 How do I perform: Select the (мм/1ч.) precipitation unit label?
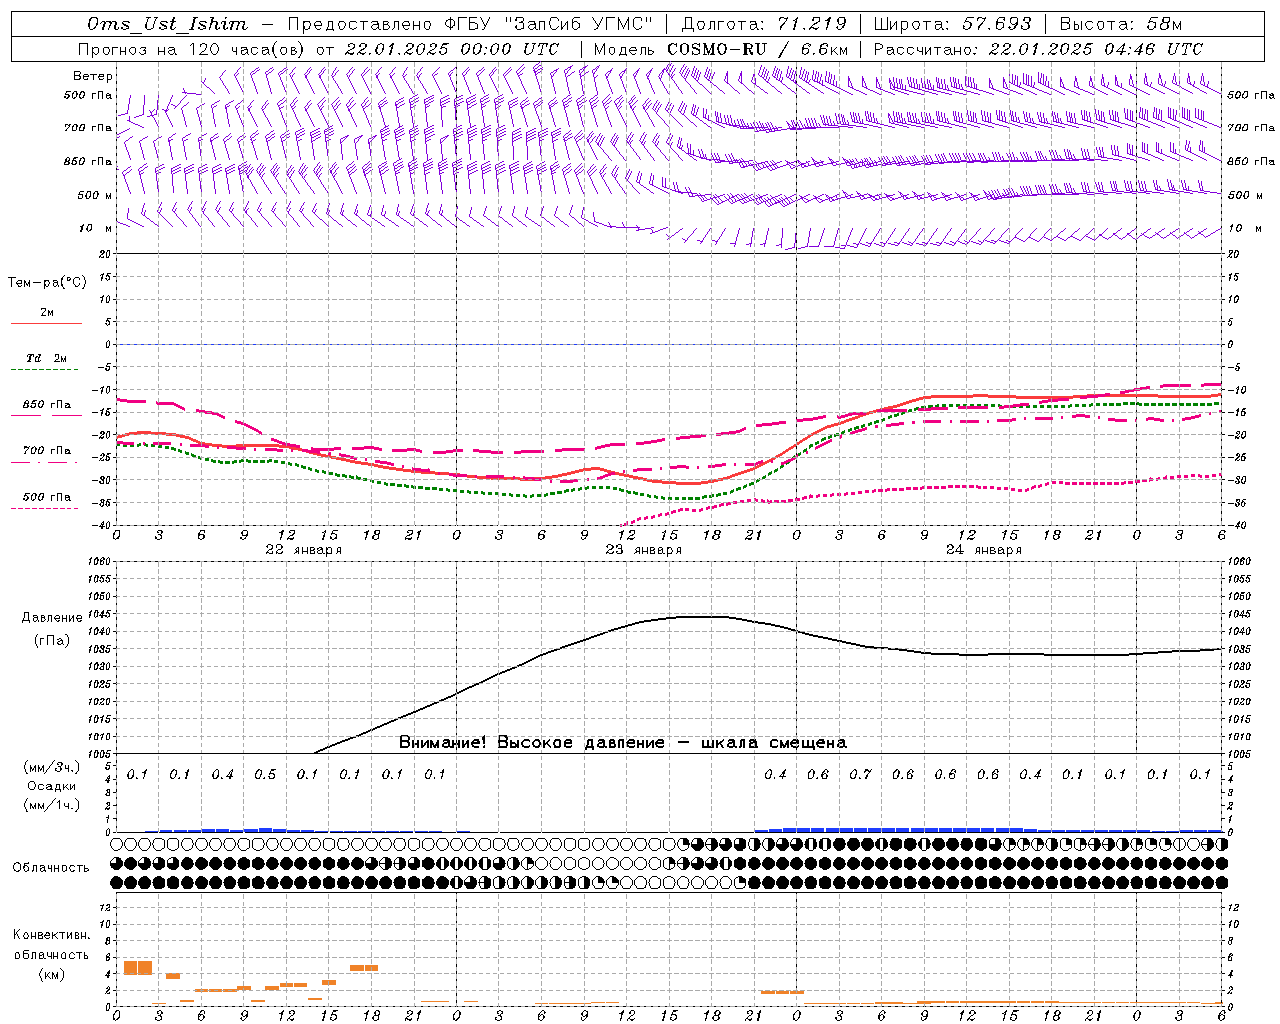(x=52, y=805)
